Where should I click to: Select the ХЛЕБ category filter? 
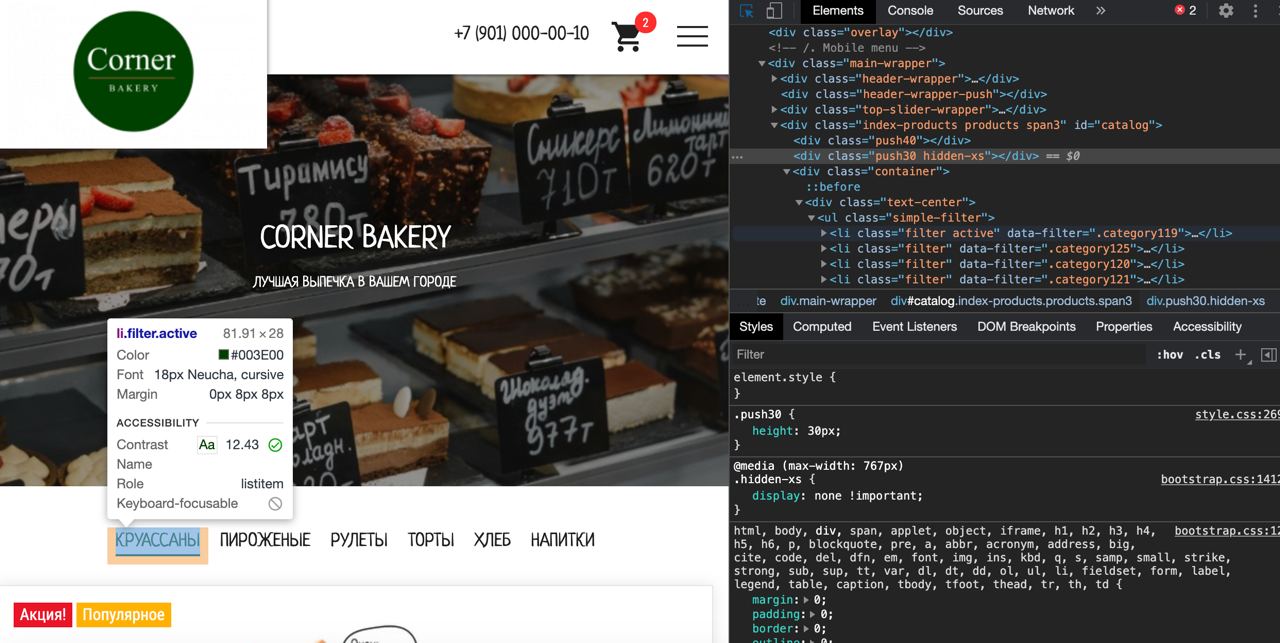[492, 540]
